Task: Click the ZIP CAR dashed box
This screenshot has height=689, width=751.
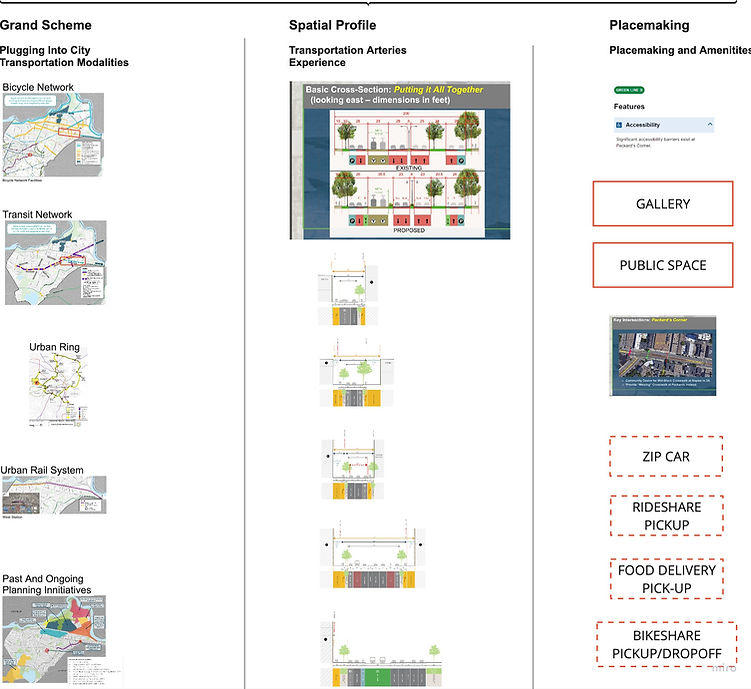Action: pos(666,456)
